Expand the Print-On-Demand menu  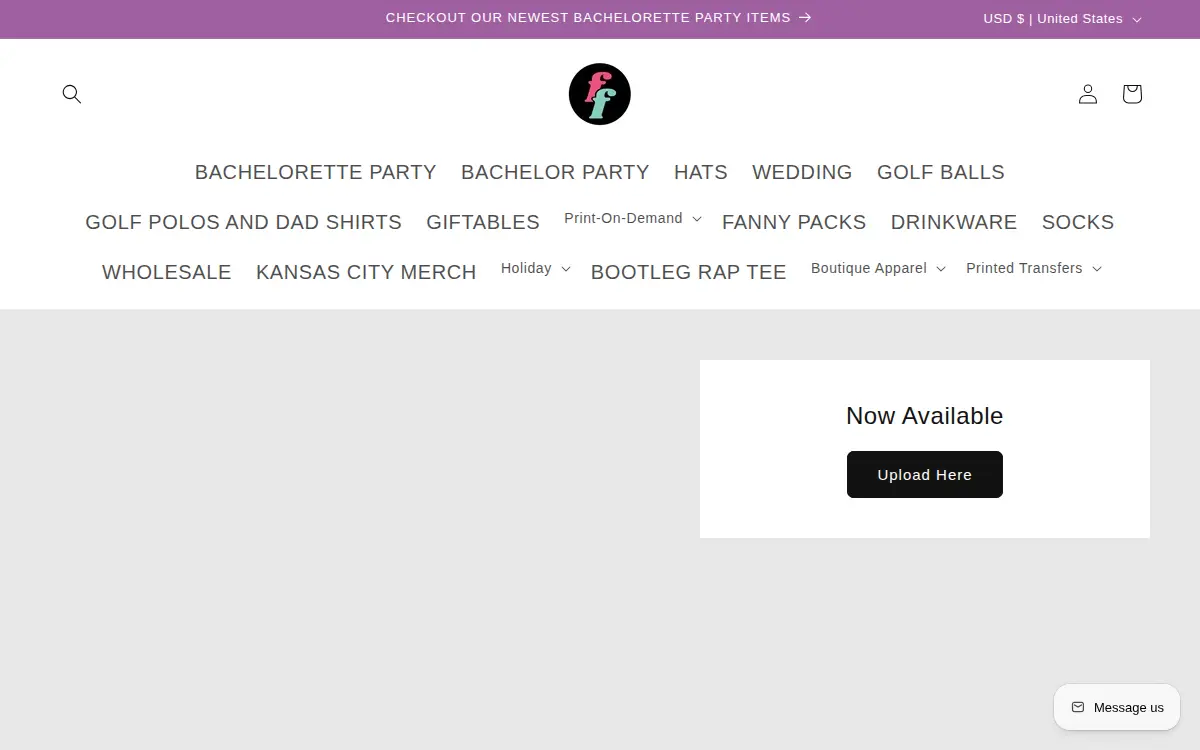point(632,218)
